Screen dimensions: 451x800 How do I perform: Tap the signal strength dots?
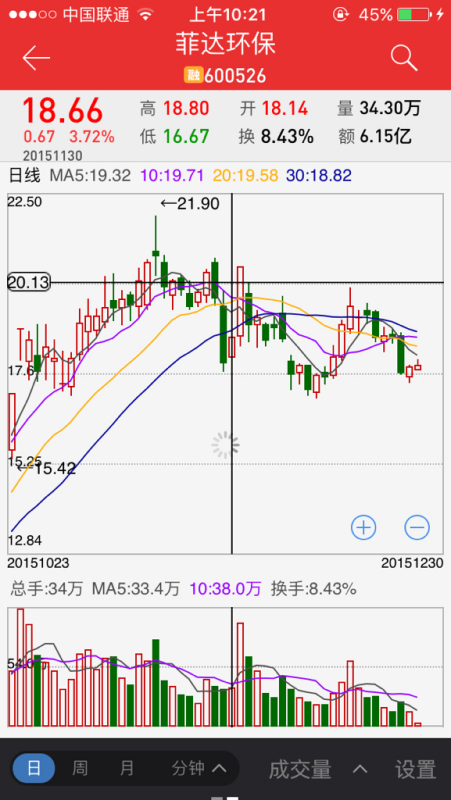[x=33, y=15]
